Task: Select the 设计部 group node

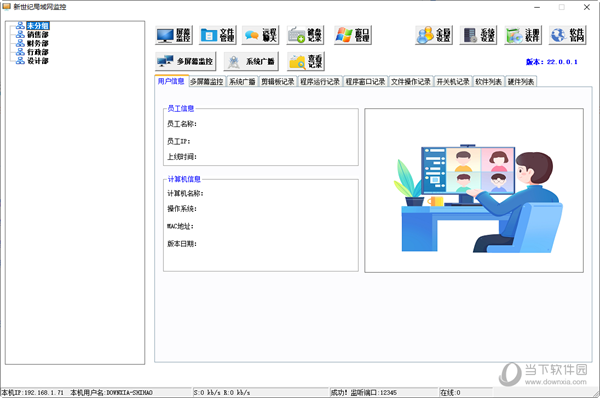Action: click(38, 61)
